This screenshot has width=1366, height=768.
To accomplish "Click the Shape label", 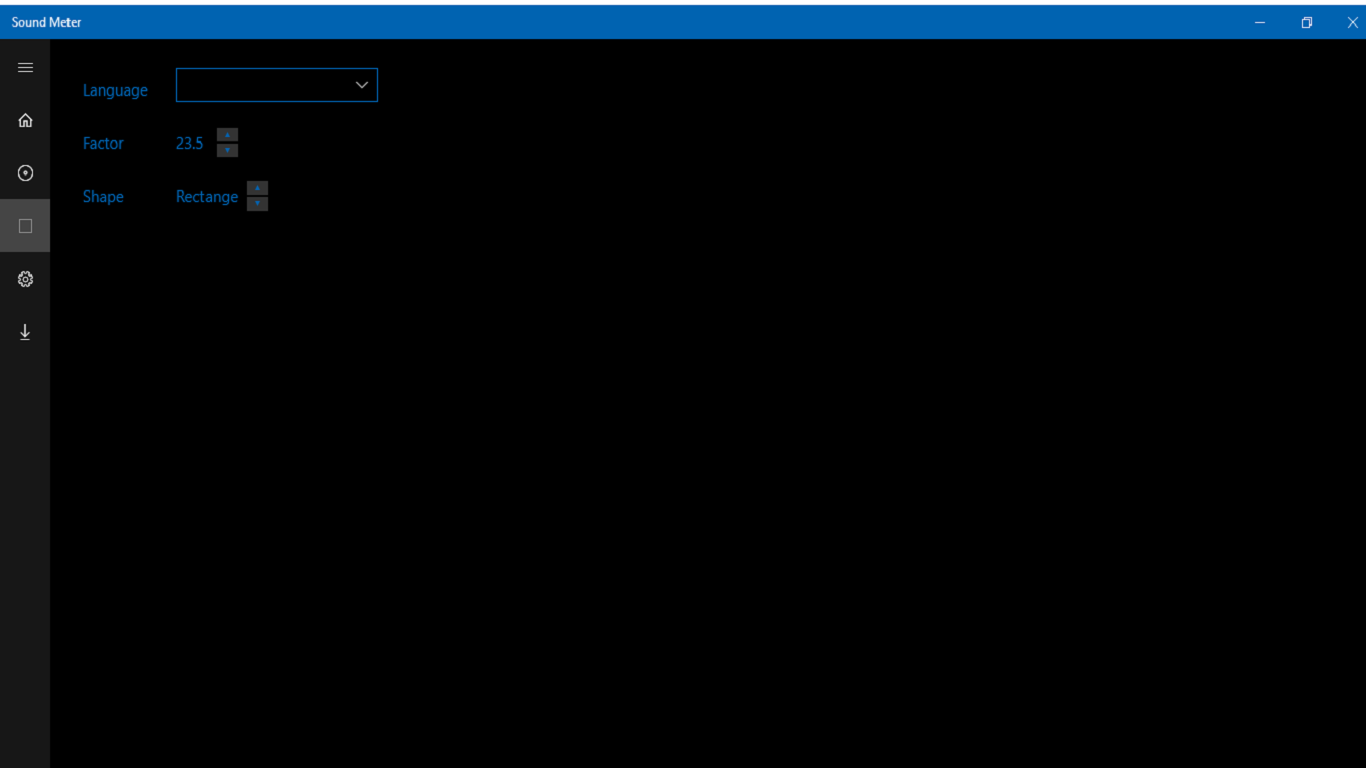I will tap(103, 196).
